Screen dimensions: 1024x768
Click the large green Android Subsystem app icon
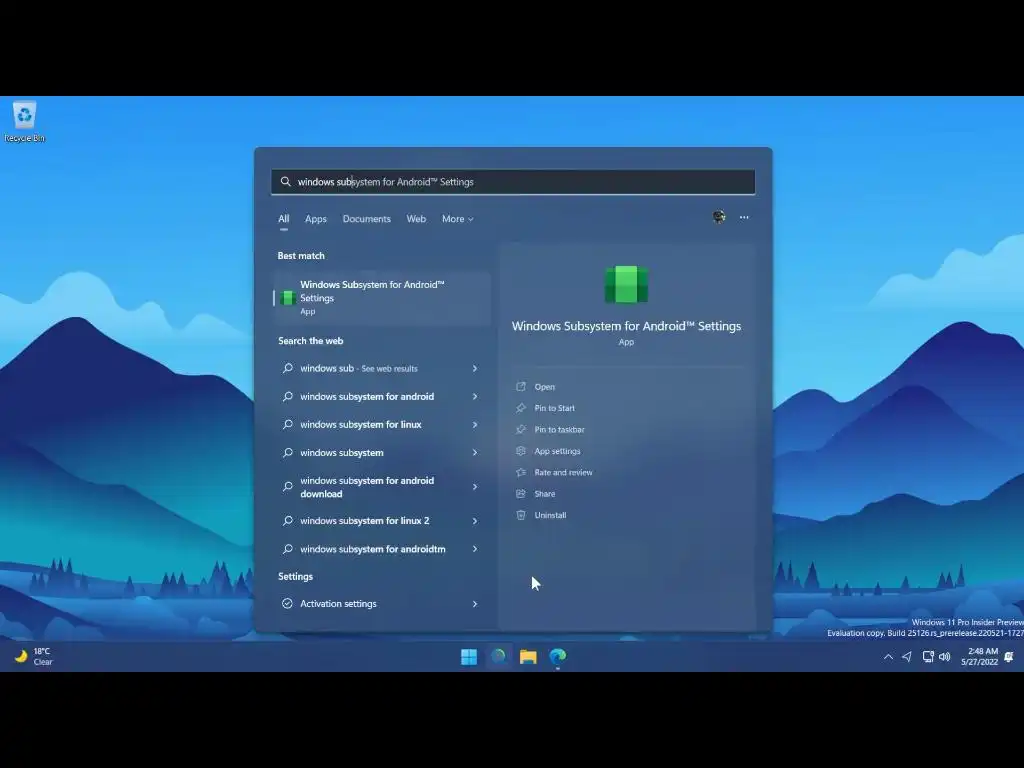[x=626, y=284]
